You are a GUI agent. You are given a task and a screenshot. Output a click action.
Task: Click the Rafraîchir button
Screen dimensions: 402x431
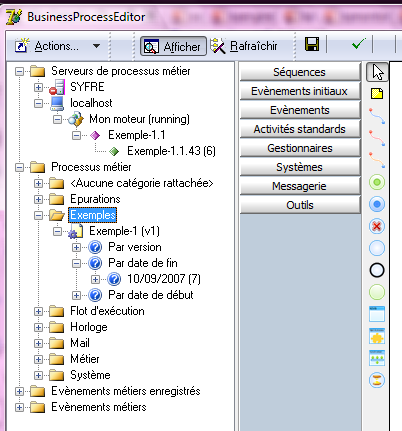(244, 46)
